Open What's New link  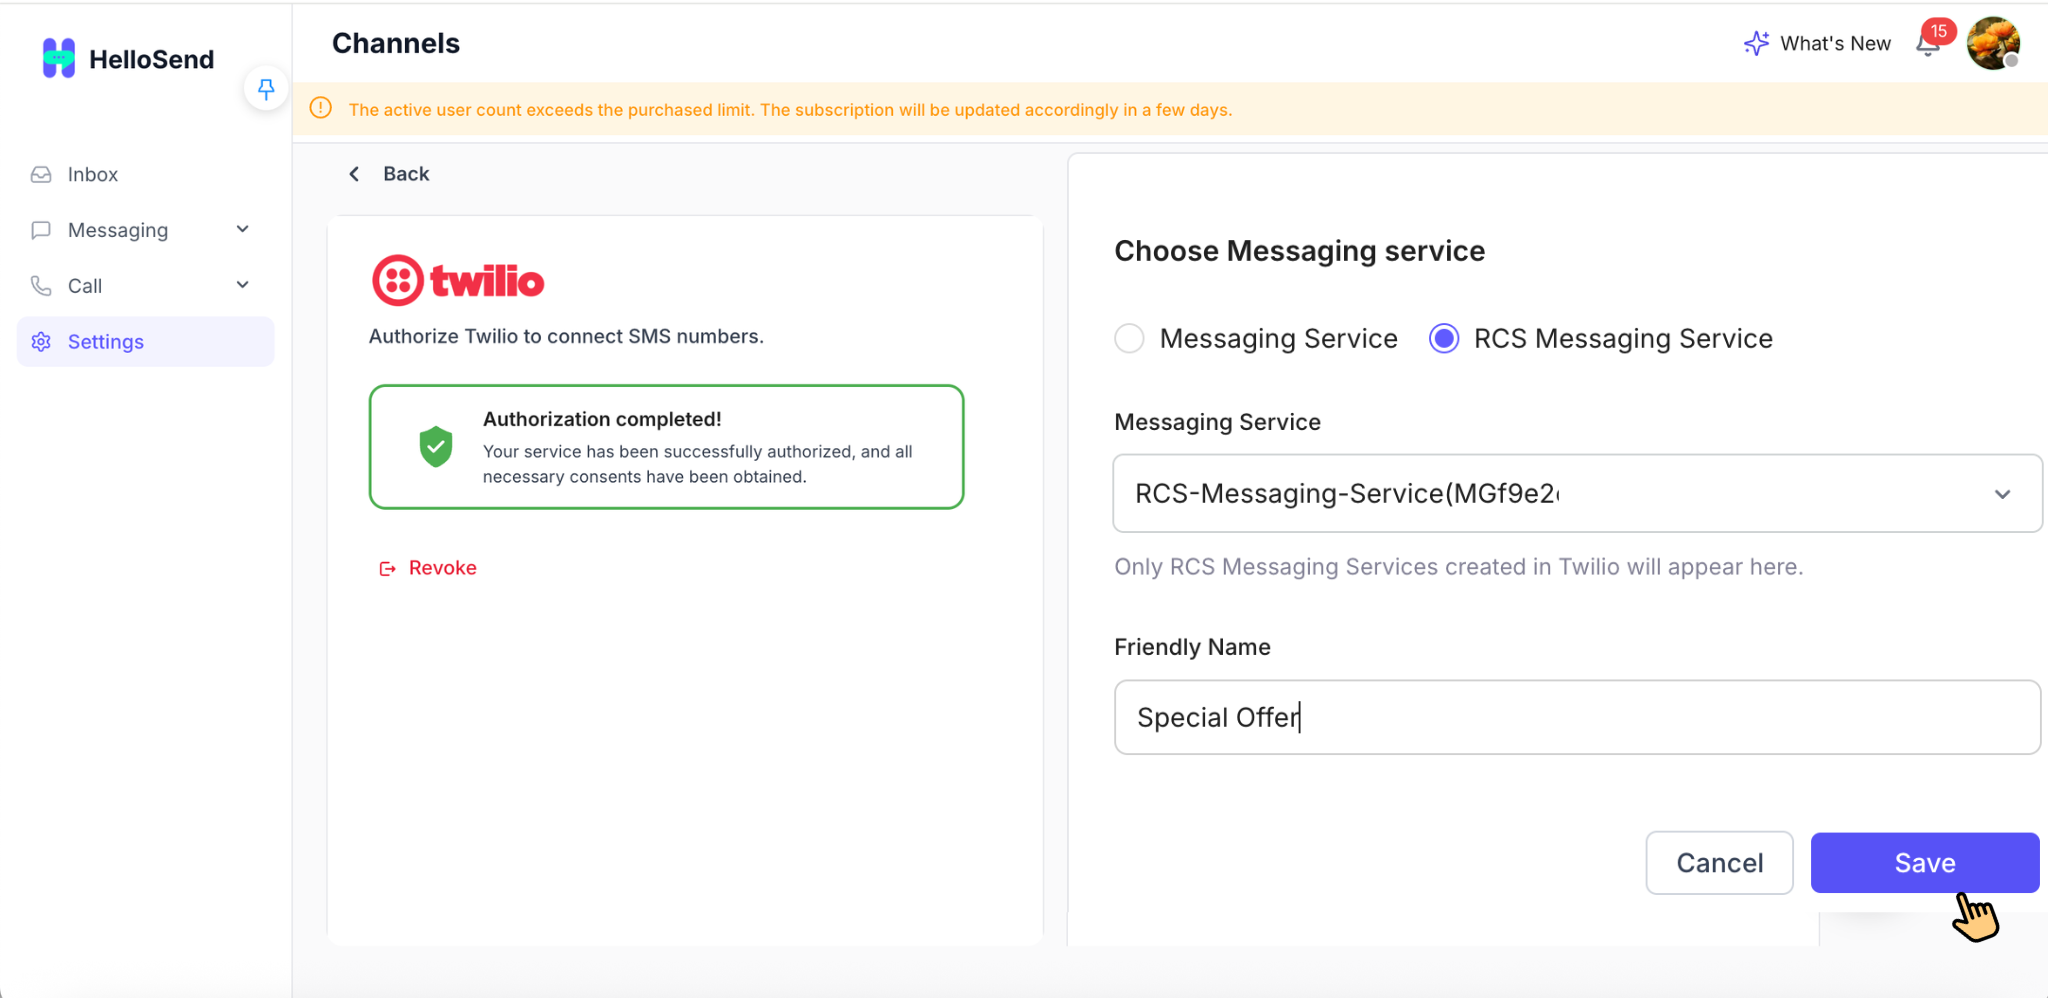pyautogui.click(x=1835, y=43)
